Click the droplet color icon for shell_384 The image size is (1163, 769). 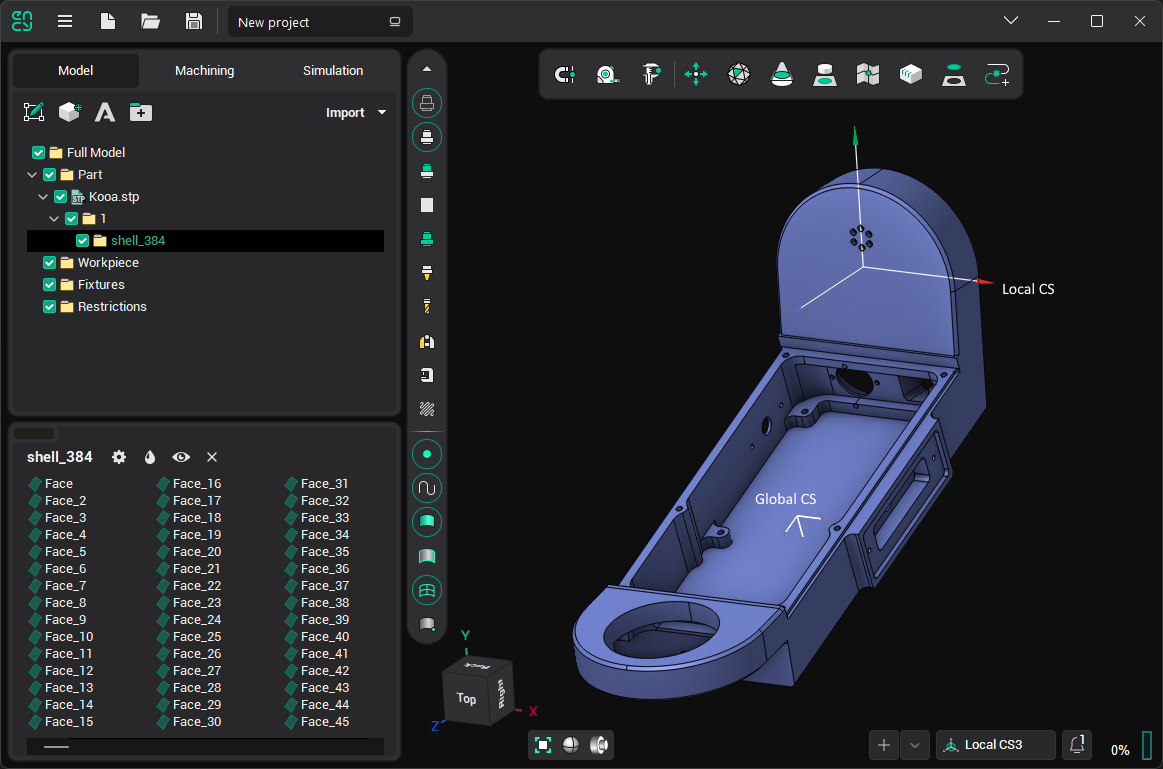tap(150, 457)
